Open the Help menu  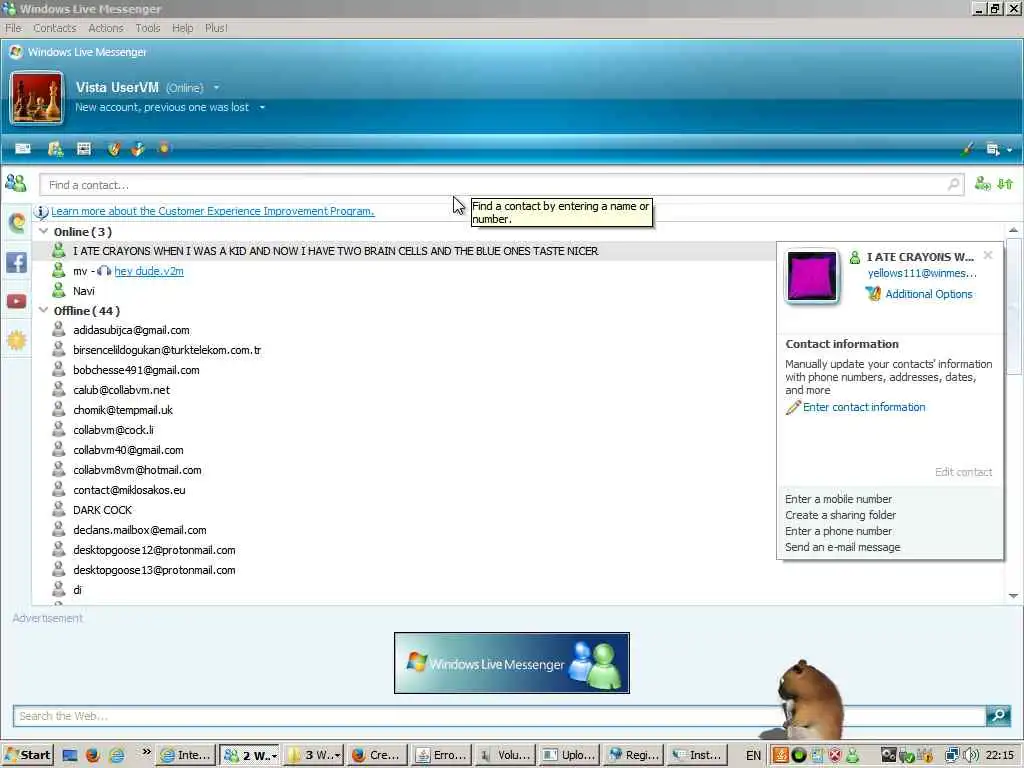point(182,28)
